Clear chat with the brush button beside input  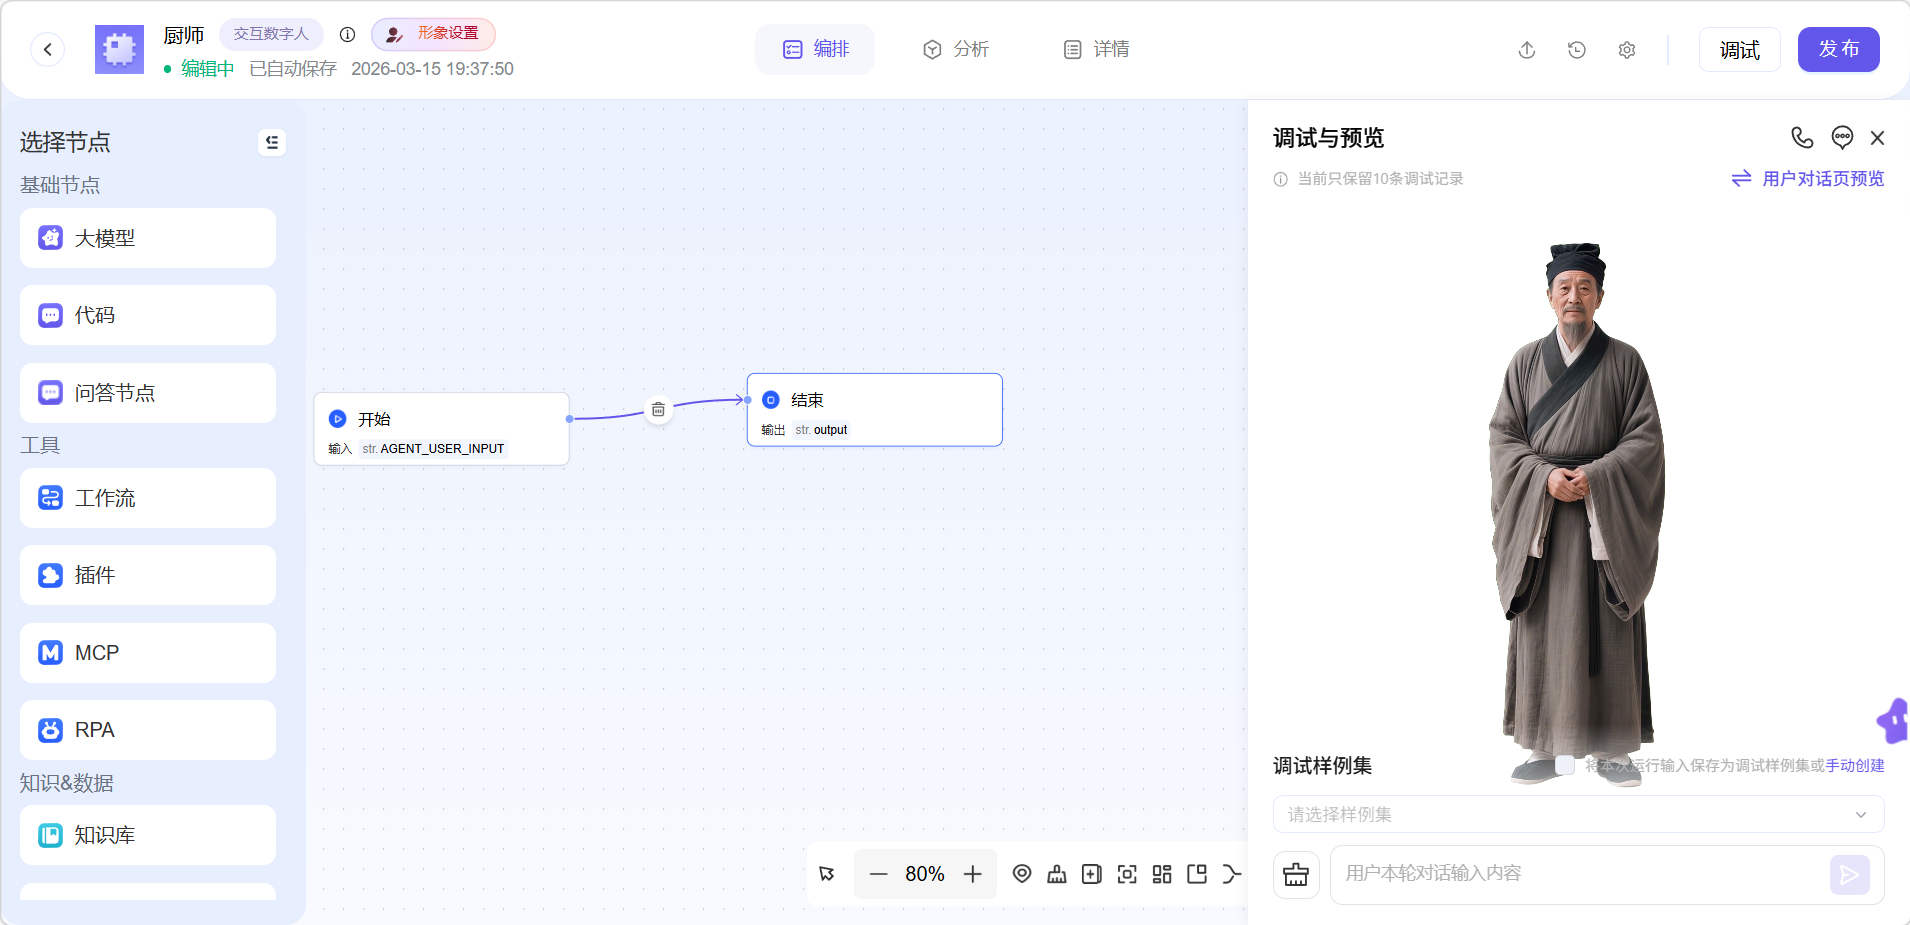click(x=1296, y=874)
